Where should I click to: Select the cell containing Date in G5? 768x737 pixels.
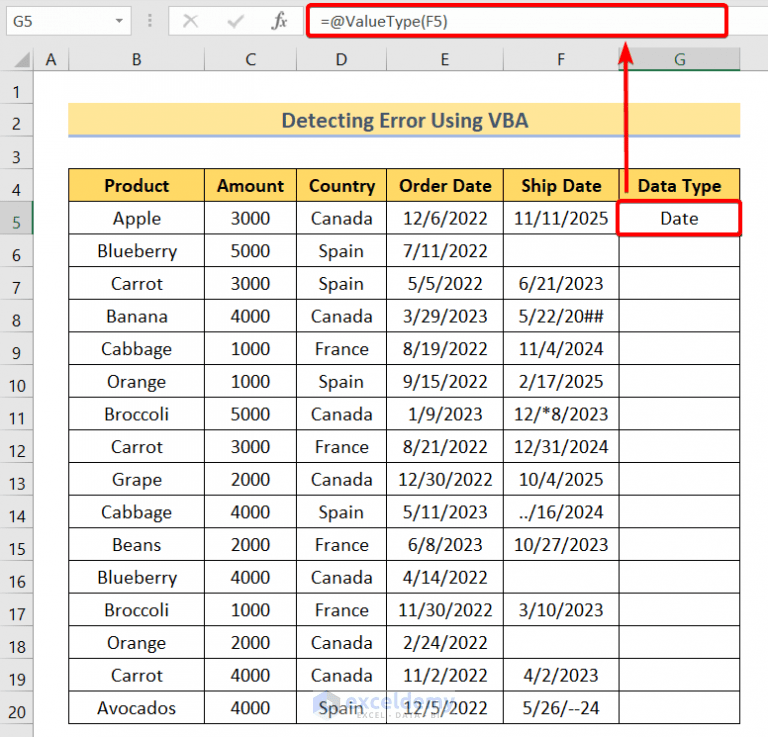[679, 218]
